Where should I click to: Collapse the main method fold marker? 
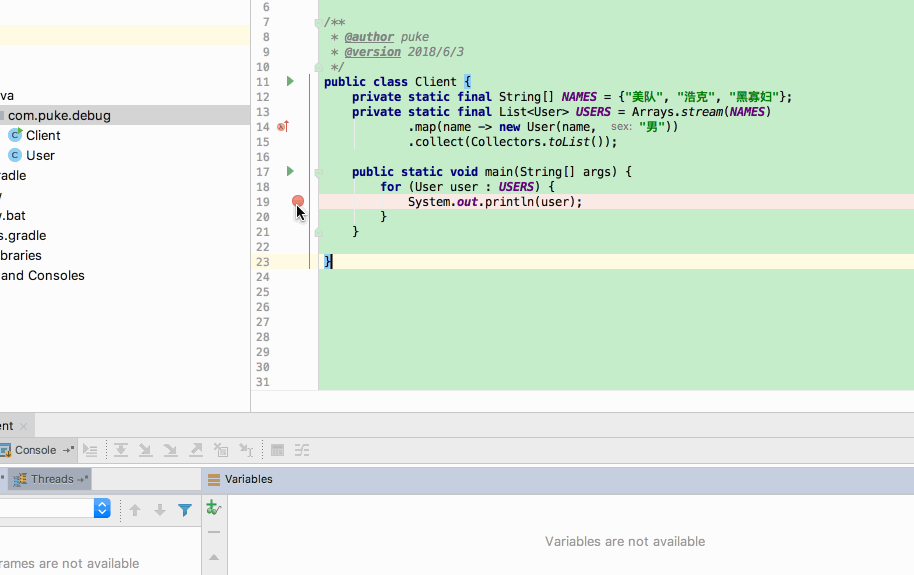point(318,173)
